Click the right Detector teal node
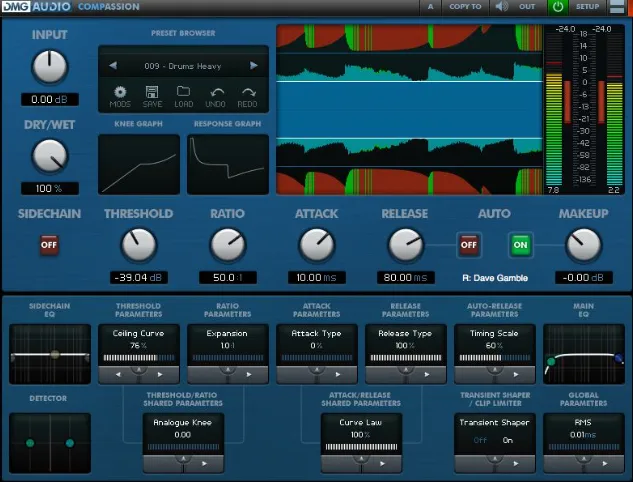Screen dimensions: 633x482 pos(70,443)
